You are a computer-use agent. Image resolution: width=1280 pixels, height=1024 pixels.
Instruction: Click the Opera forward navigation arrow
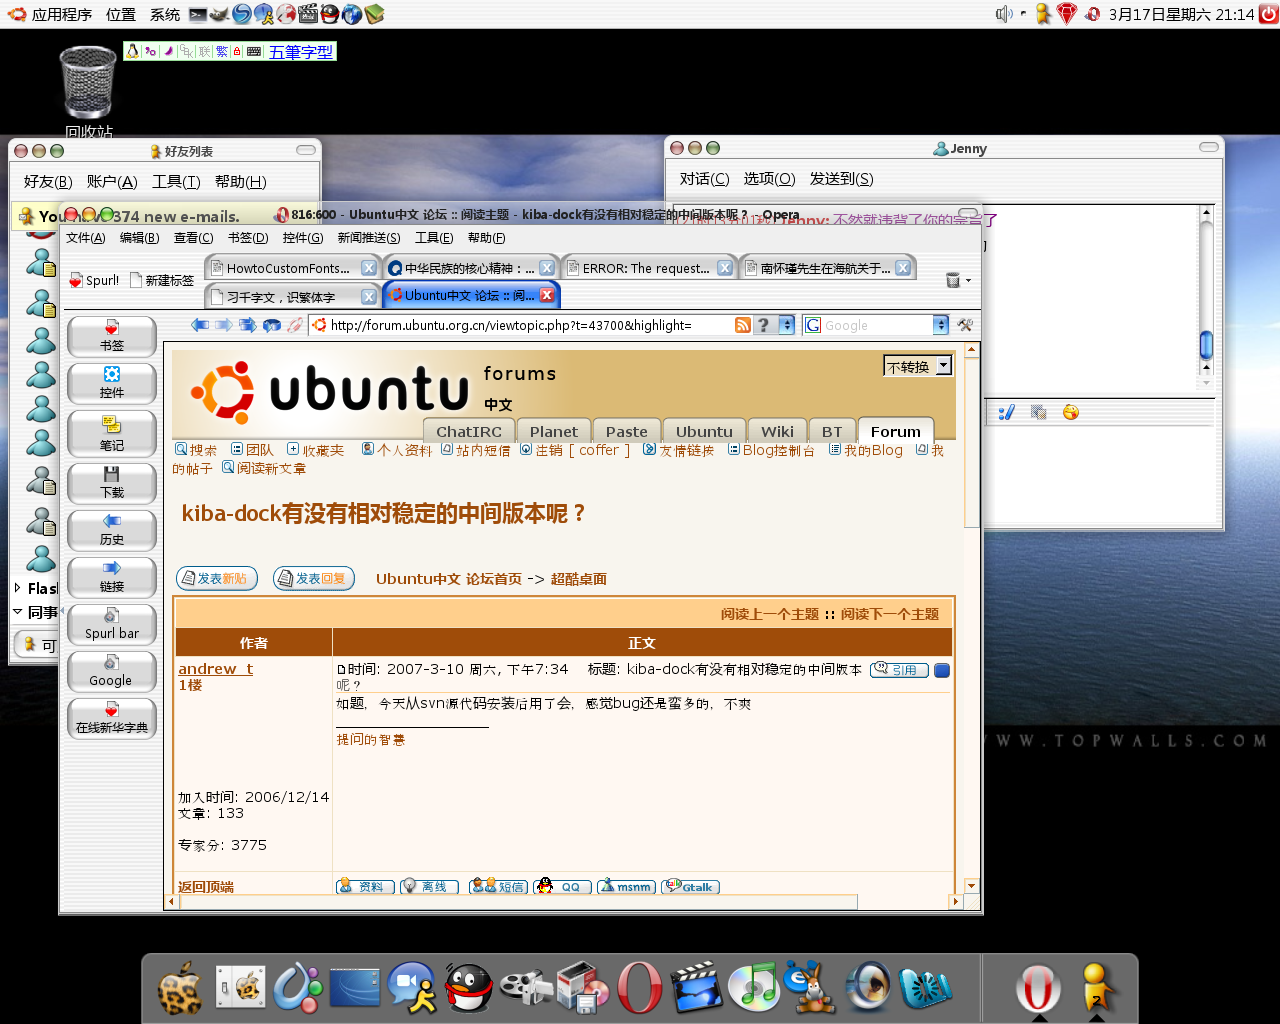[x=223, y=325]
